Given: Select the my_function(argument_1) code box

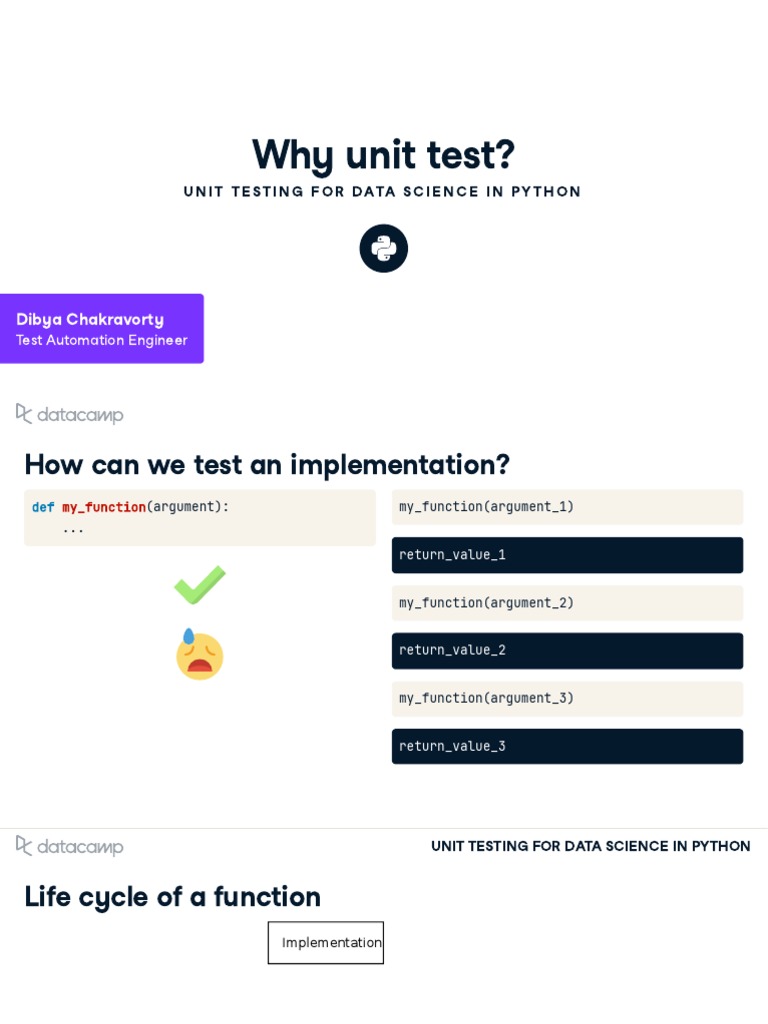Looking at the screenshot, I should tap(567, 507).
